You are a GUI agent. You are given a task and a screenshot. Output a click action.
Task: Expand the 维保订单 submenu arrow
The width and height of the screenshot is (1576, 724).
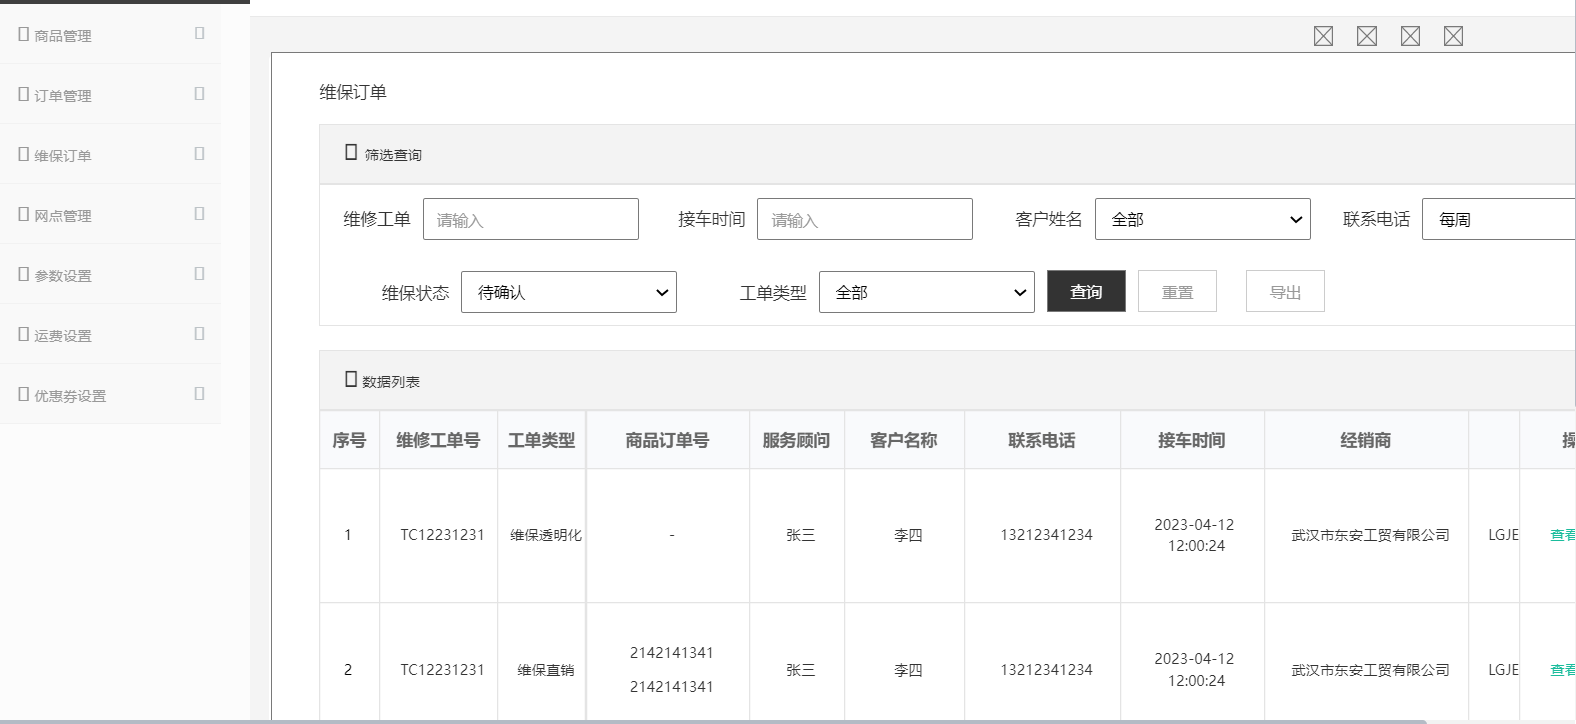[199, 153]
